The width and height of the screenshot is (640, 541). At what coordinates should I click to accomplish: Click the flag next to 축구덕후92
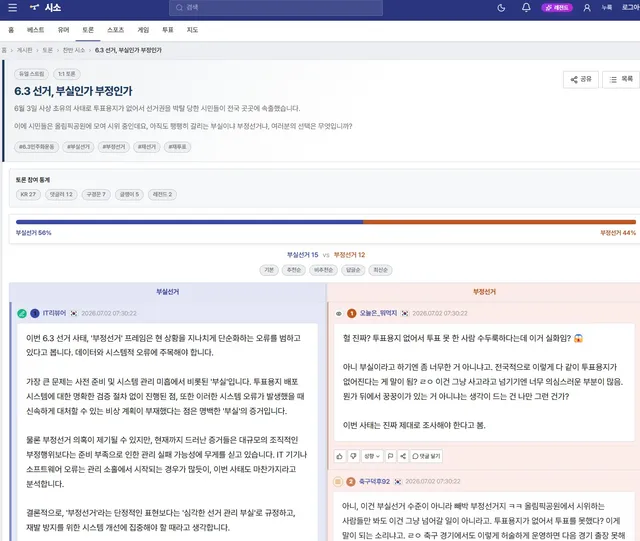(x=398, y=482)
